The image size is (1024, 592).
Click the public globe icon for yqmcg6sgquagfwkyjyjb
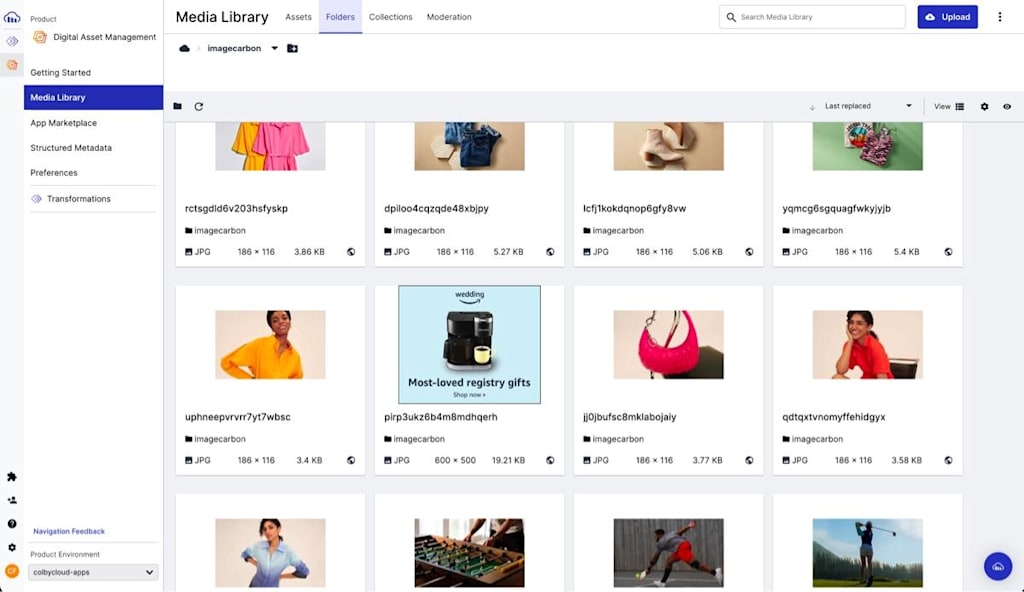(949, 252)
